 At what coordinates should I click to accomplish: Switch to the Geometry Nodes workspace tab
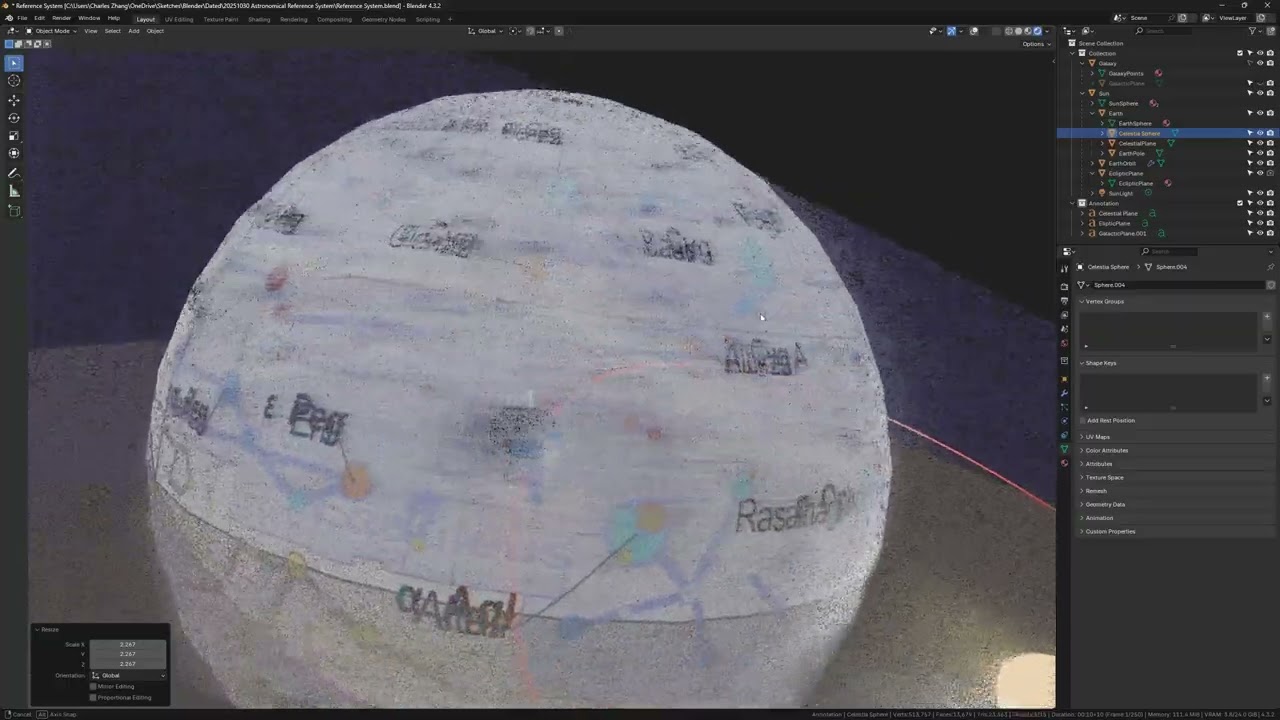tap(384, 19)
